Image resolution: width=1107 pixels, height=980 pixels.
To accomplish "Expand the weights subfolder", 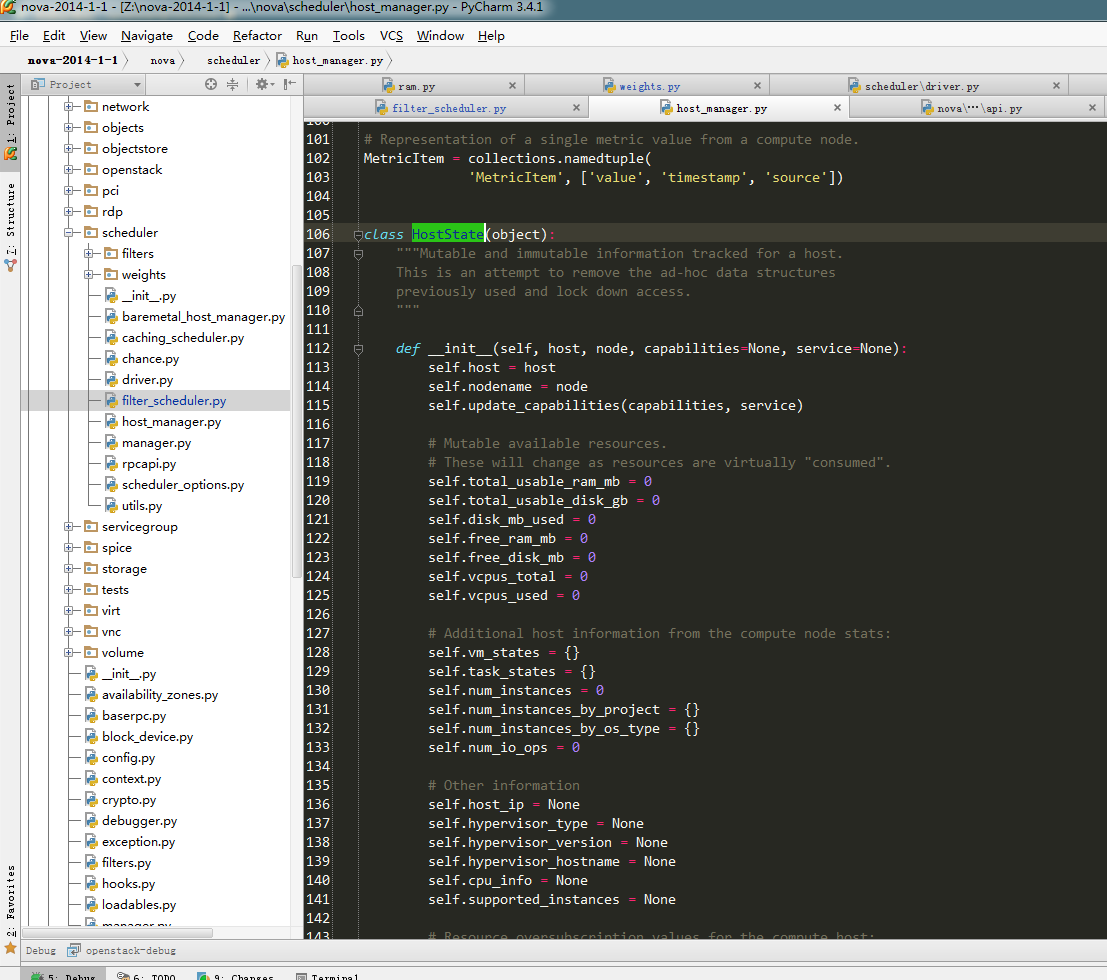I will pyautogui.click(x=88, y=275).
